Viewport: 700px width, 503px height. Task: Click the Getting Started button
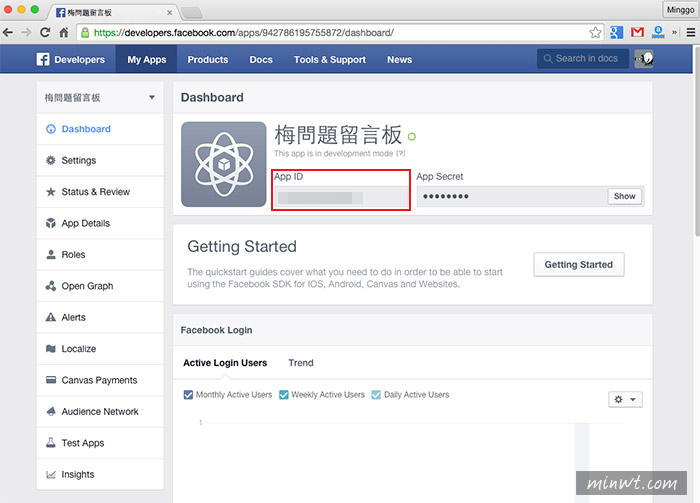pyautogui.click(x=579, y=265)
